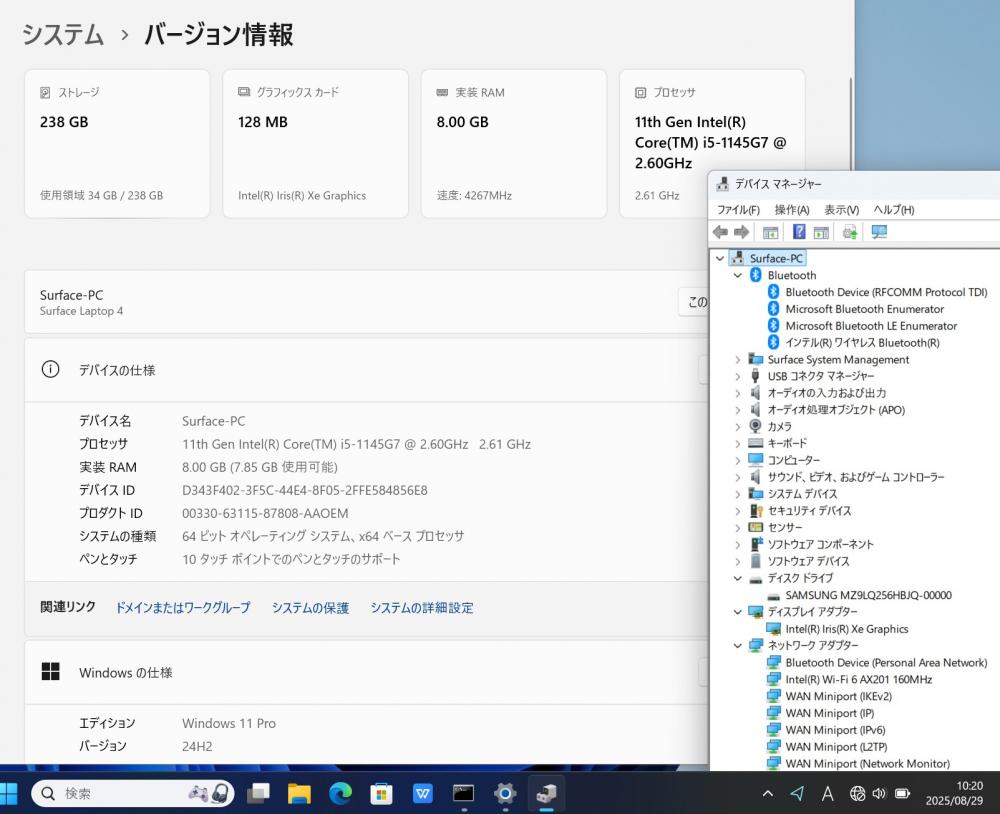Click the add drivers icon with green arrow
This screenshot has width=1000, height=814.
(850, 232)
